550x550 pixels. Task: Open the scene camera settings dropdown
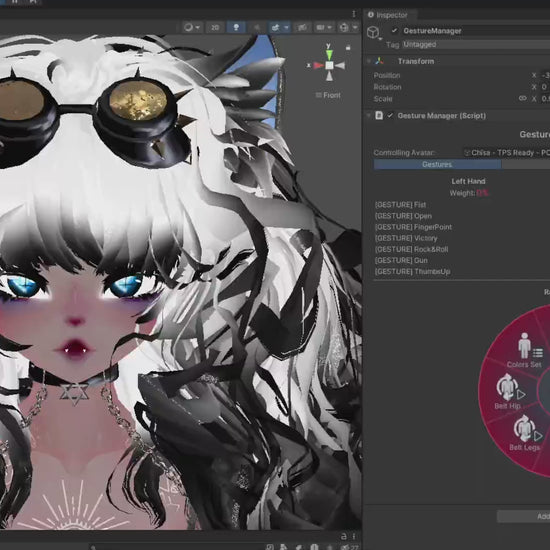pyautogui.click(x=324, y=27)
